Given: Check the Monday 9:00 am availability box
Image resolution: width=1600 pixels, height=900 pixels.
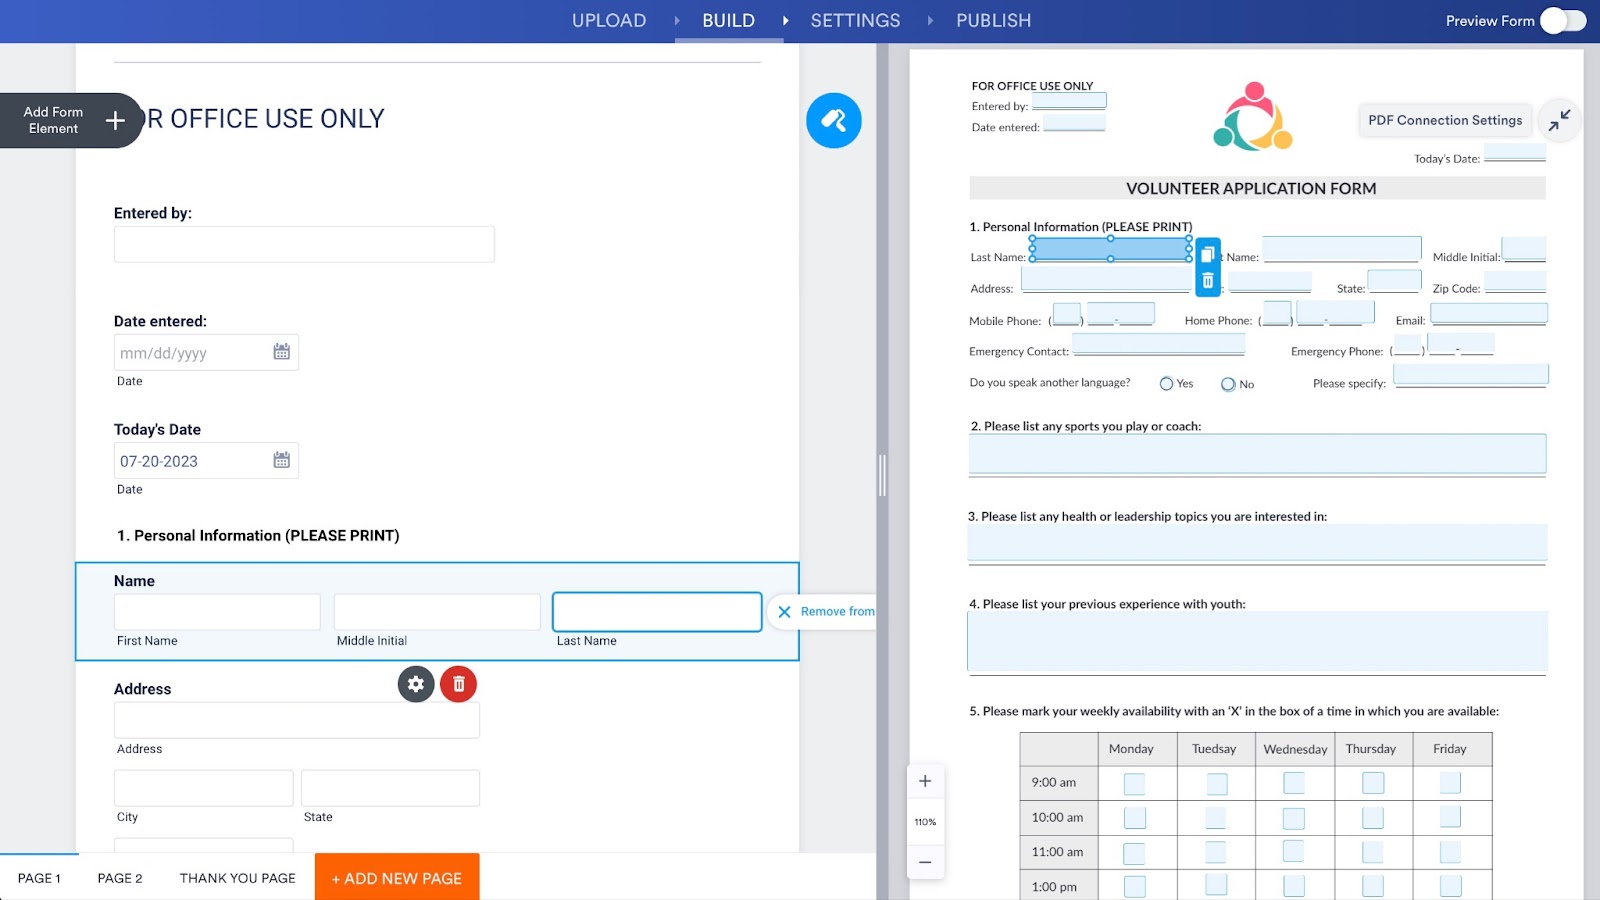Looking at the screenshot, I should click(1134, 784).
